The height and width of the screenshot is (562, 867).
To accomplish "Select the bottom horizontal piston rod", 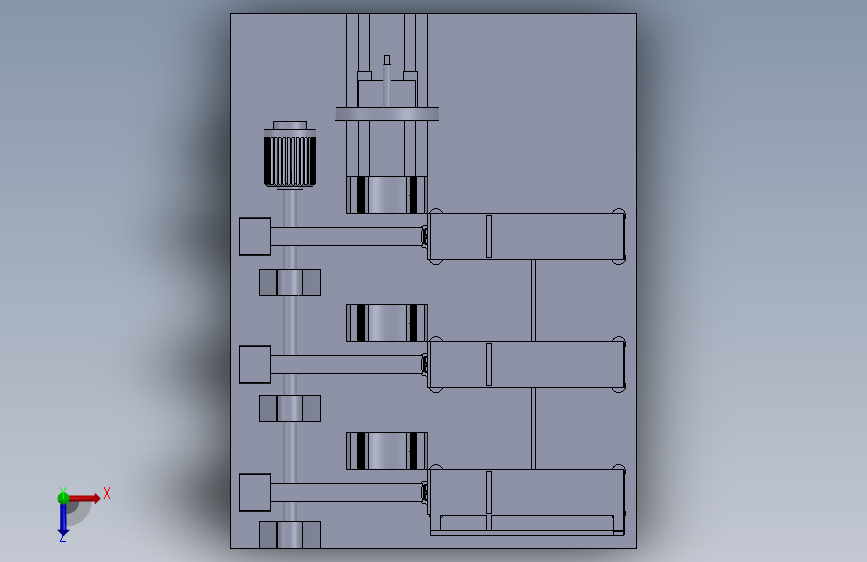I will (x=346, y=492).
